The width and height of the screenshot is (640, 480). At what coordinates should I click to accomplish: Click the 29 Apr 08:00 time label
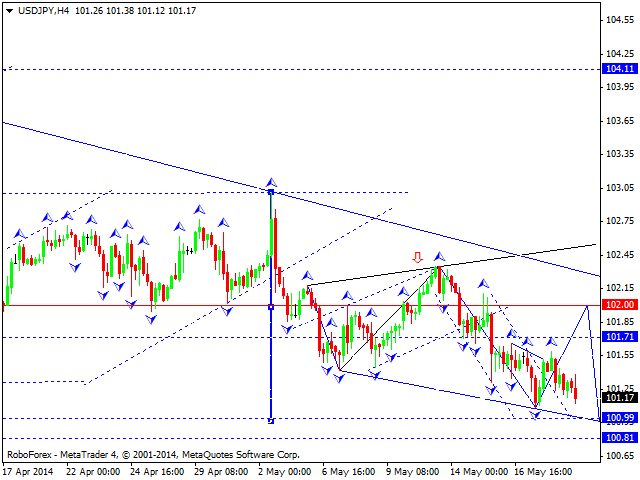pos(218,470)
